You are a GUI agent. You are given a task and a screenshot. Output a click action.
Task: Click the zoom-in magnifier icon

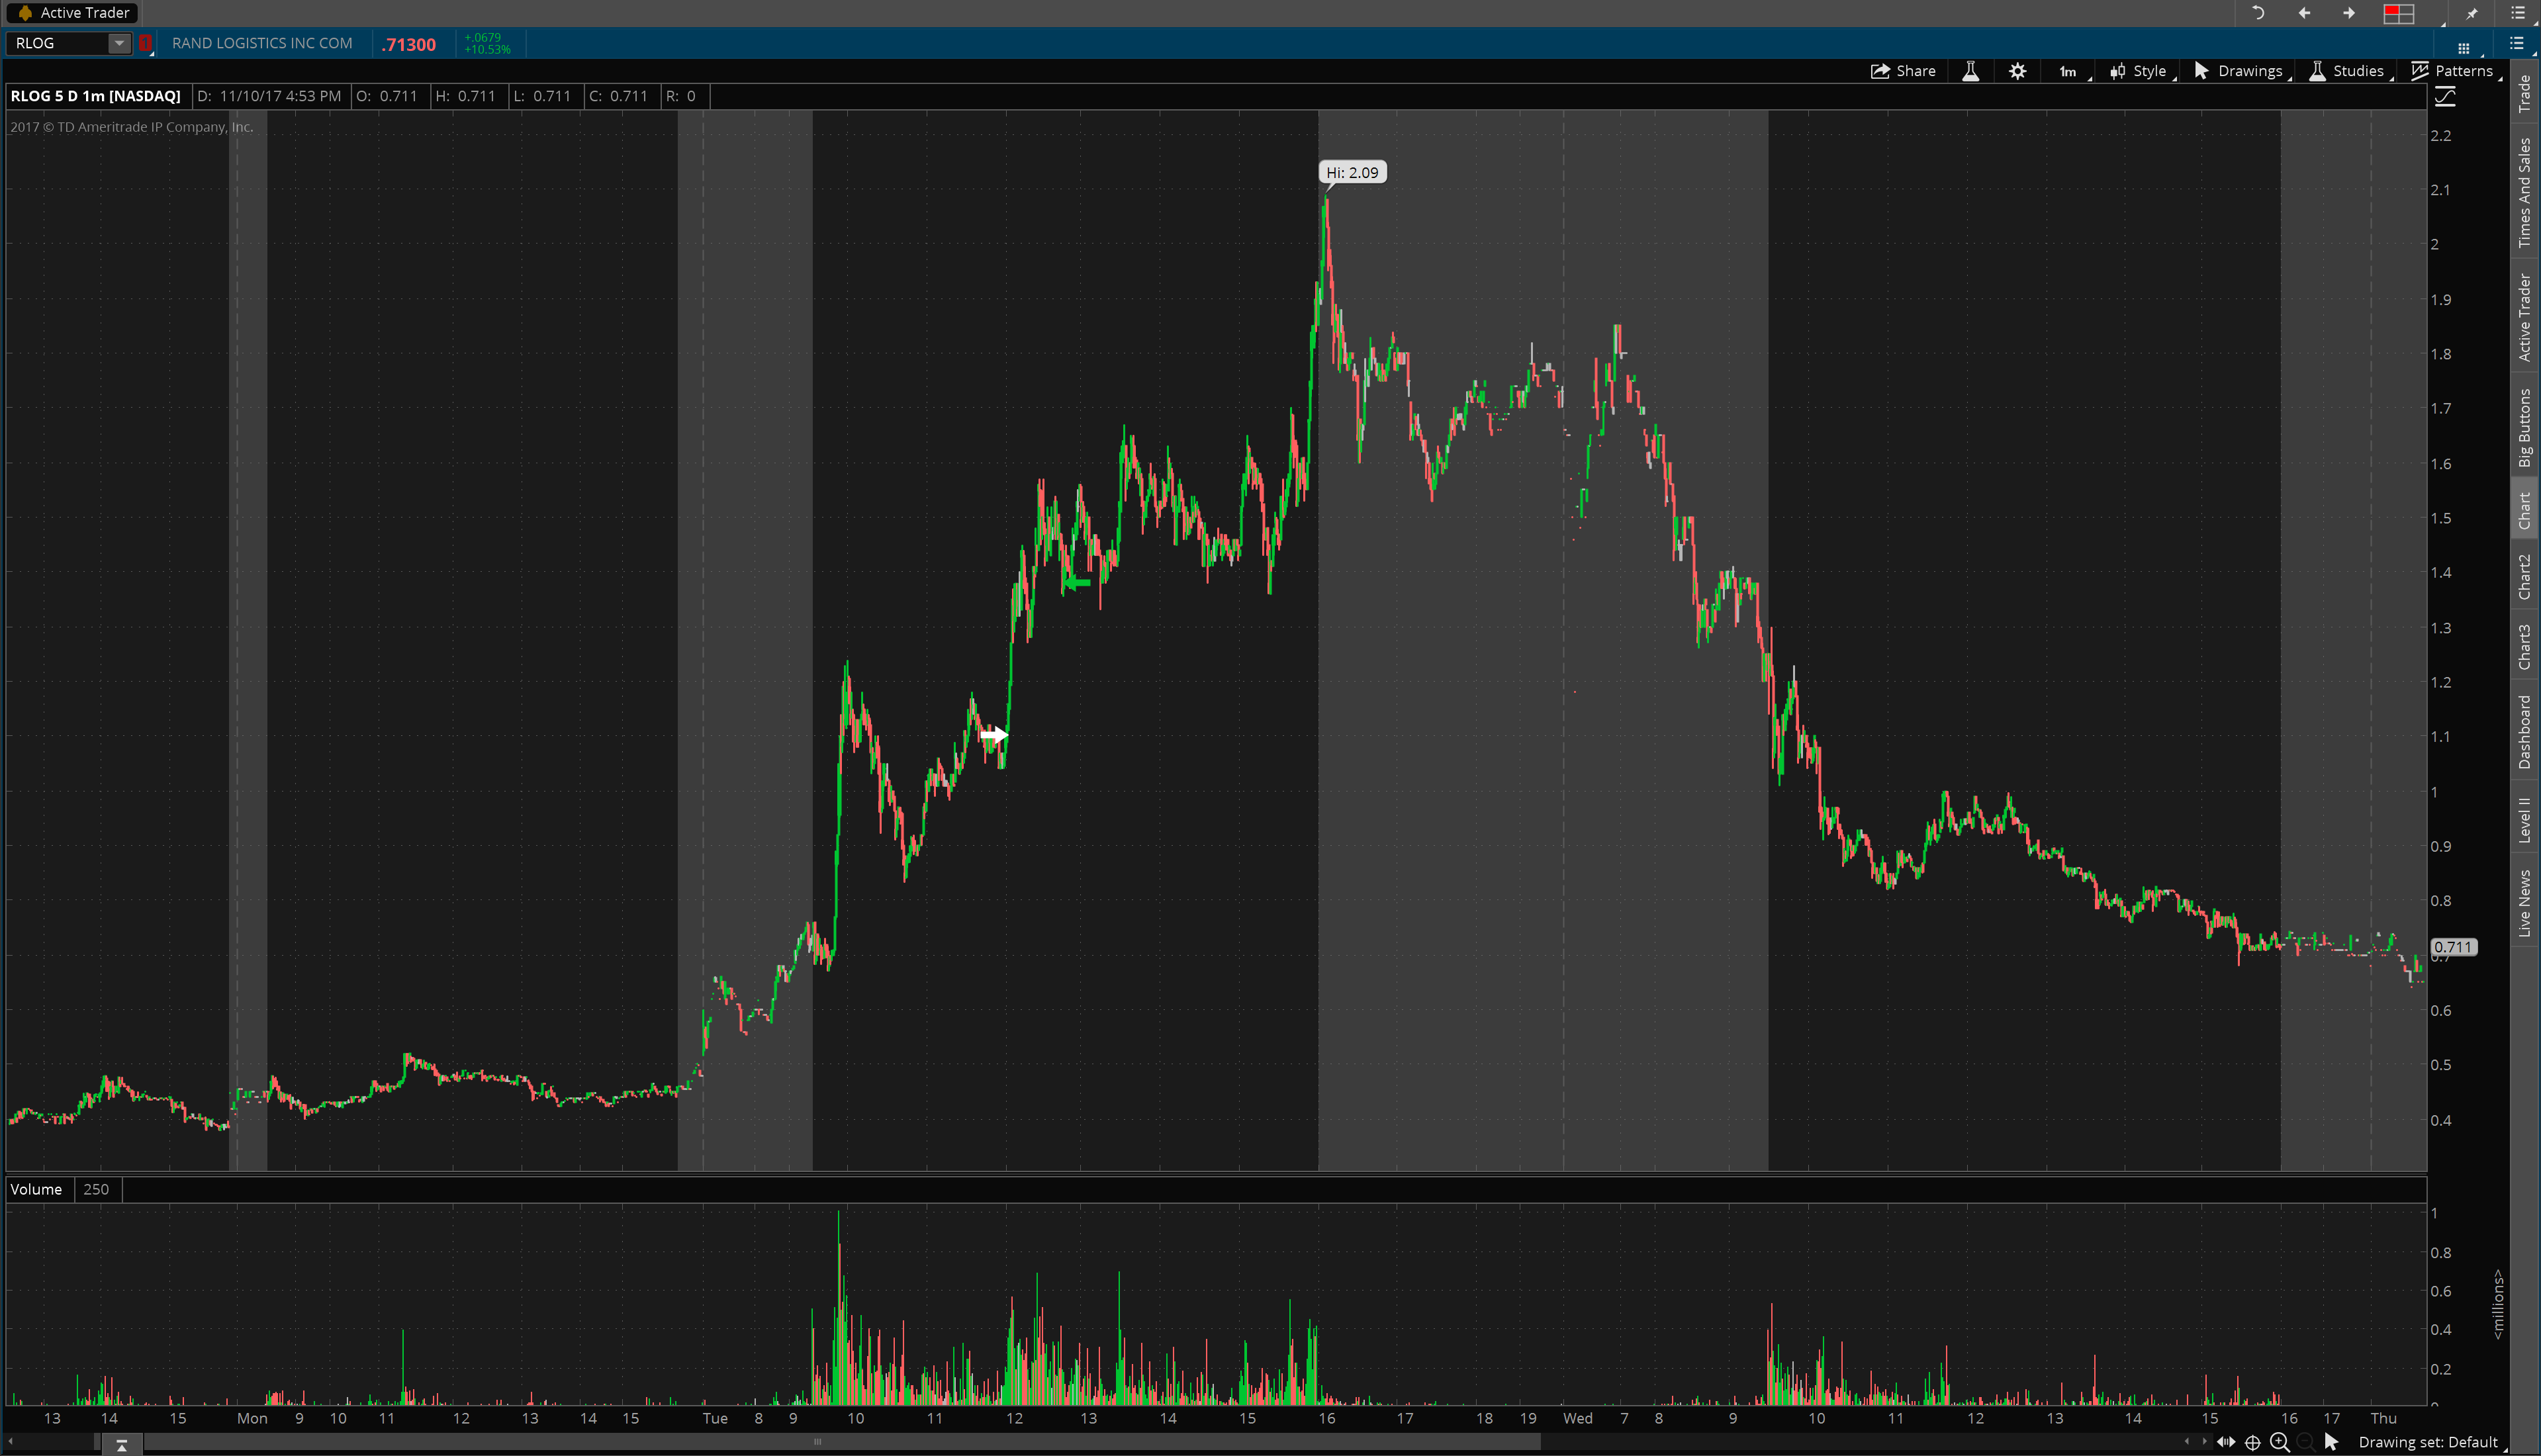[x=2279, y=1442]
